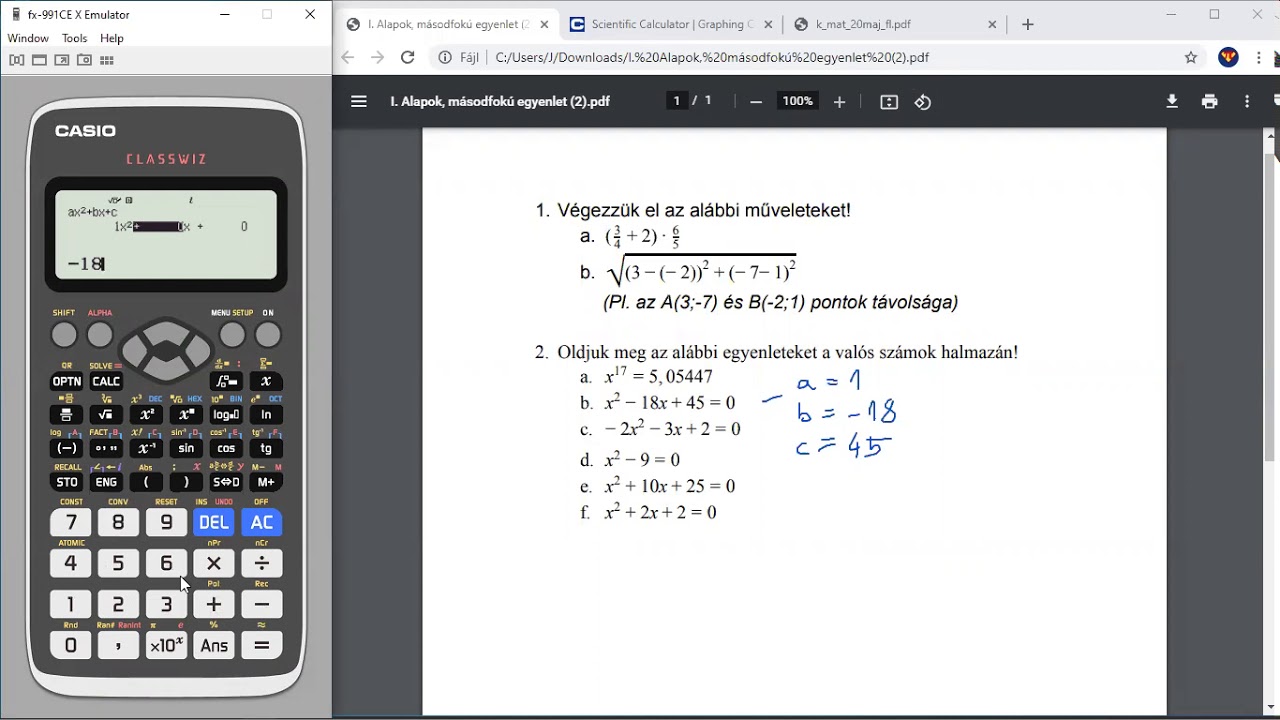Click the log base key
This screenshot has width=1280, height=720.
[226, 415]
